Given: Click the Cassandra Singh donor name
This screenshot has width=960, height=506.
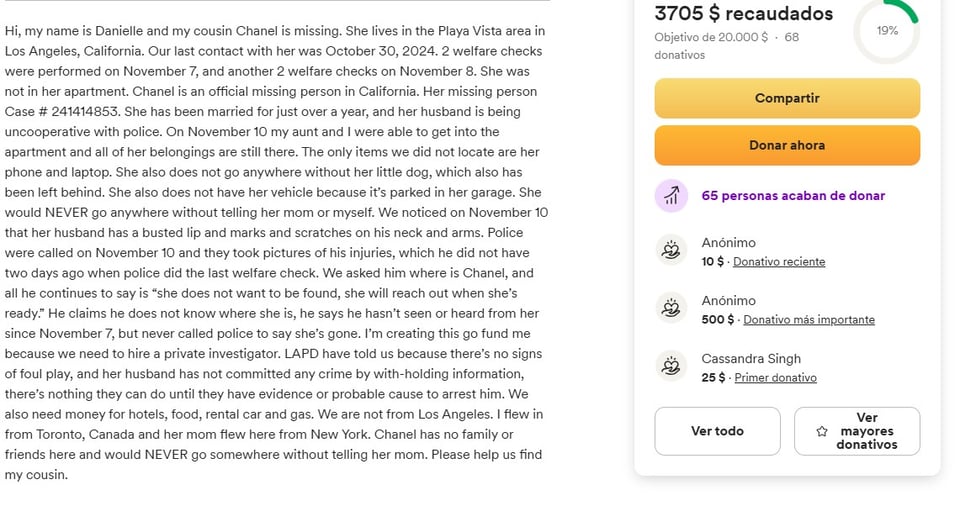Looking at the screenshot, I should click(x=751, y=359).
